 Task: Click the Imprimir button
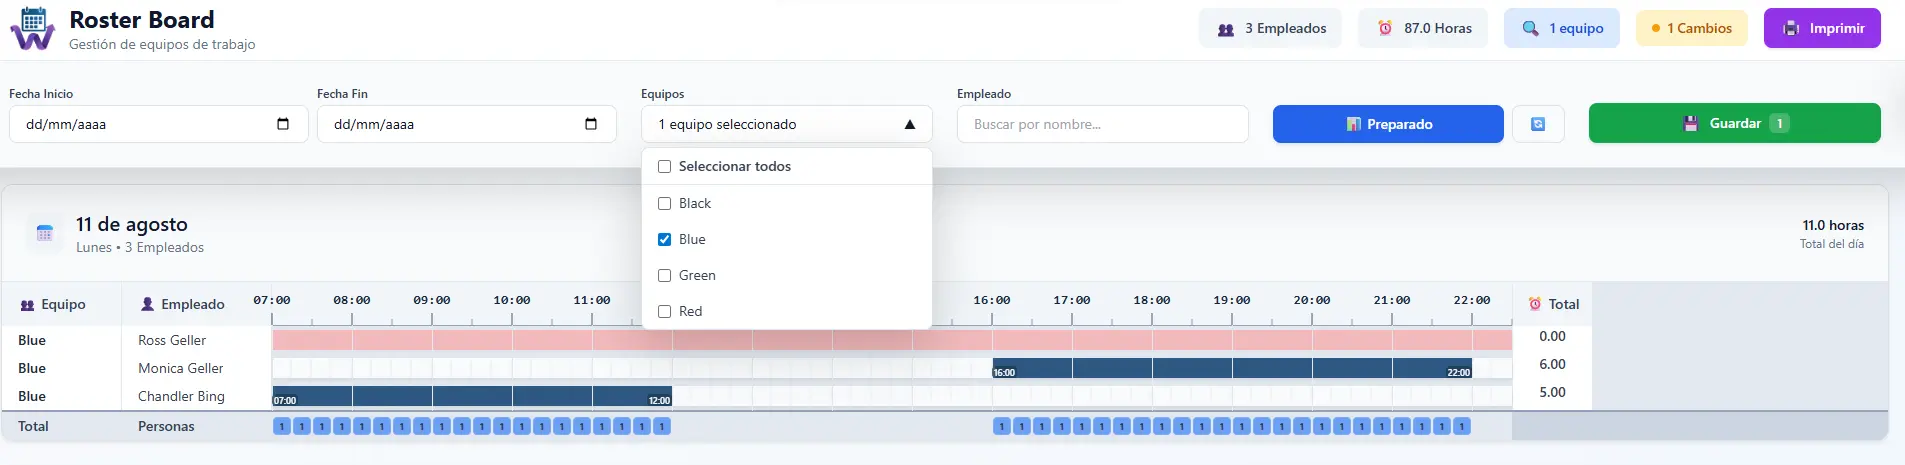1822,28
